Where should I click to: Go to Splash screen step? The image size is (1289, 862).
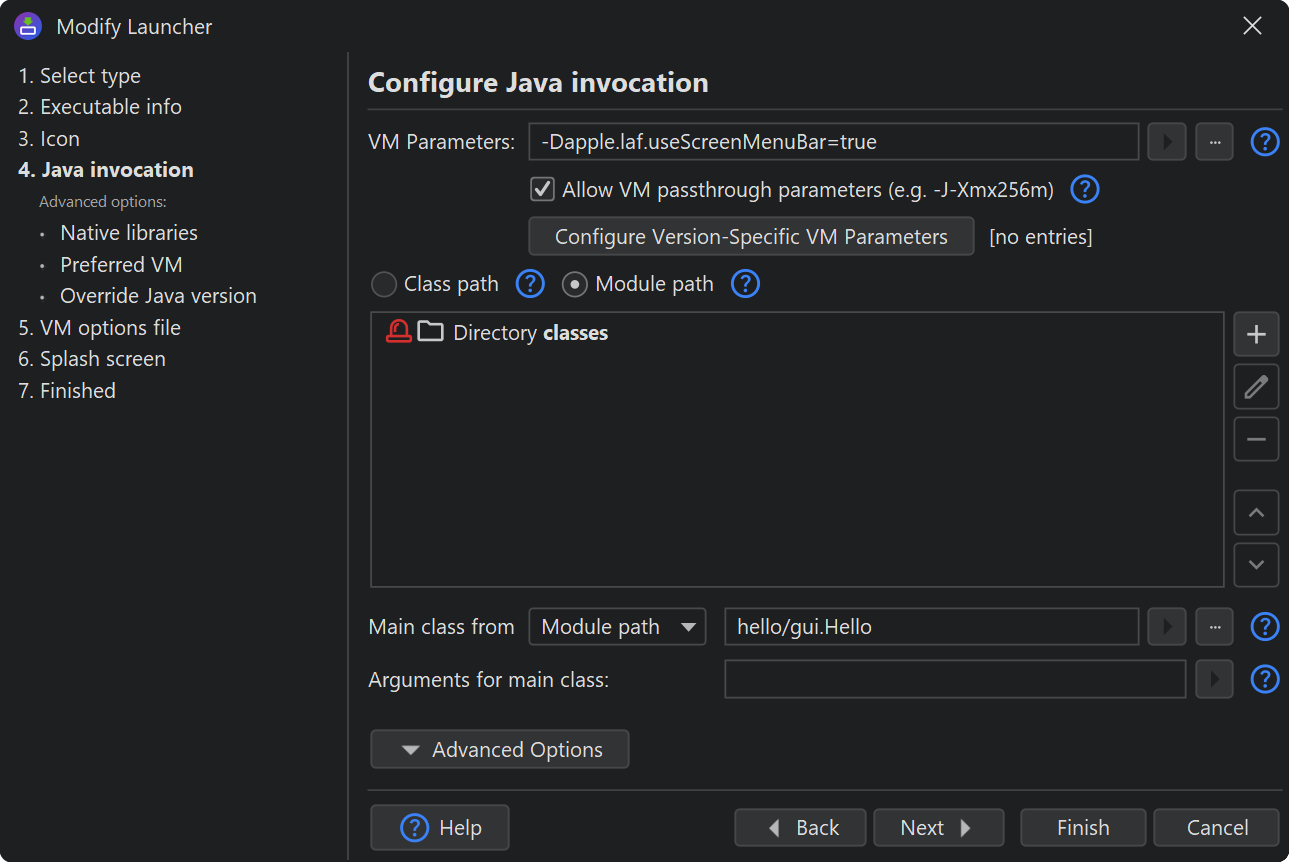102,359
